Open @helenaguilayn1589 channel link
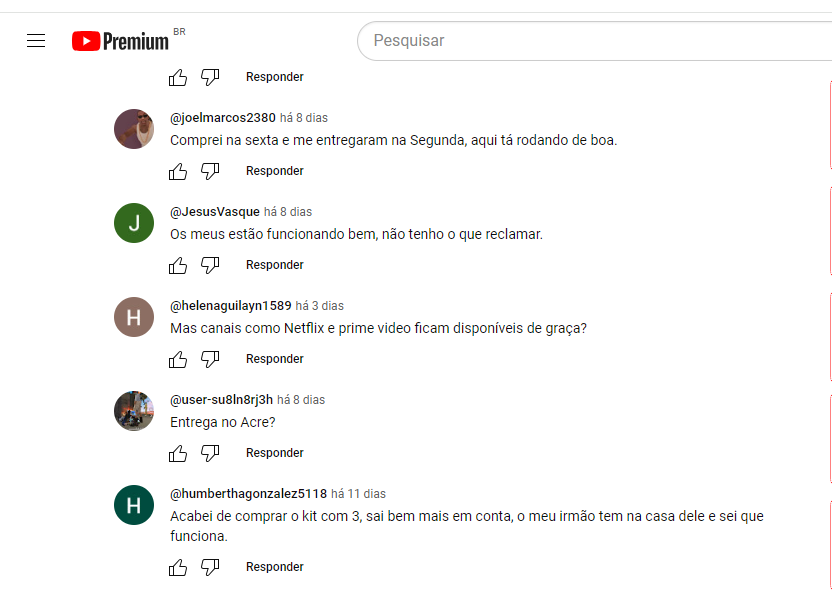The image size is (832, 594). click(x=231, y=306)
